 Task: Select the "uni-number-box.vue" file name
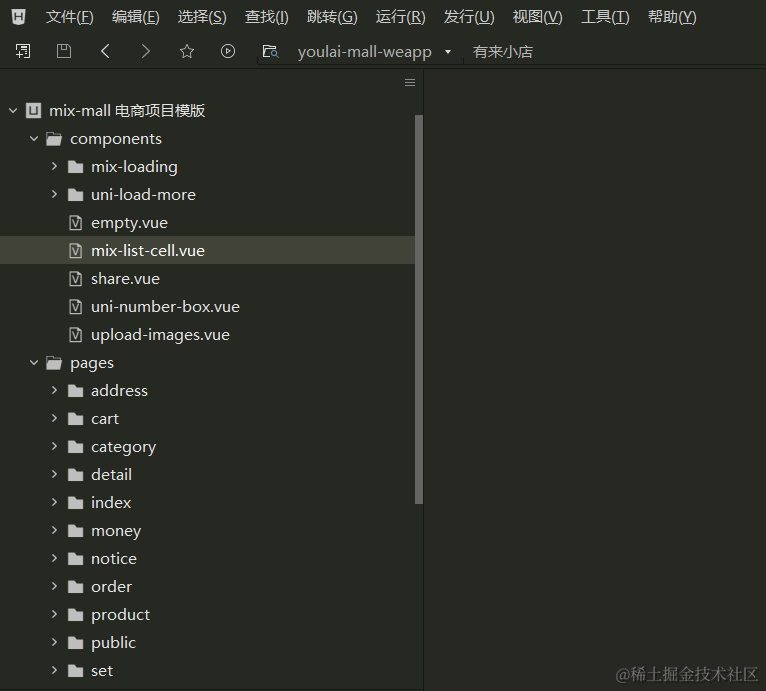(x=165, y=307)
